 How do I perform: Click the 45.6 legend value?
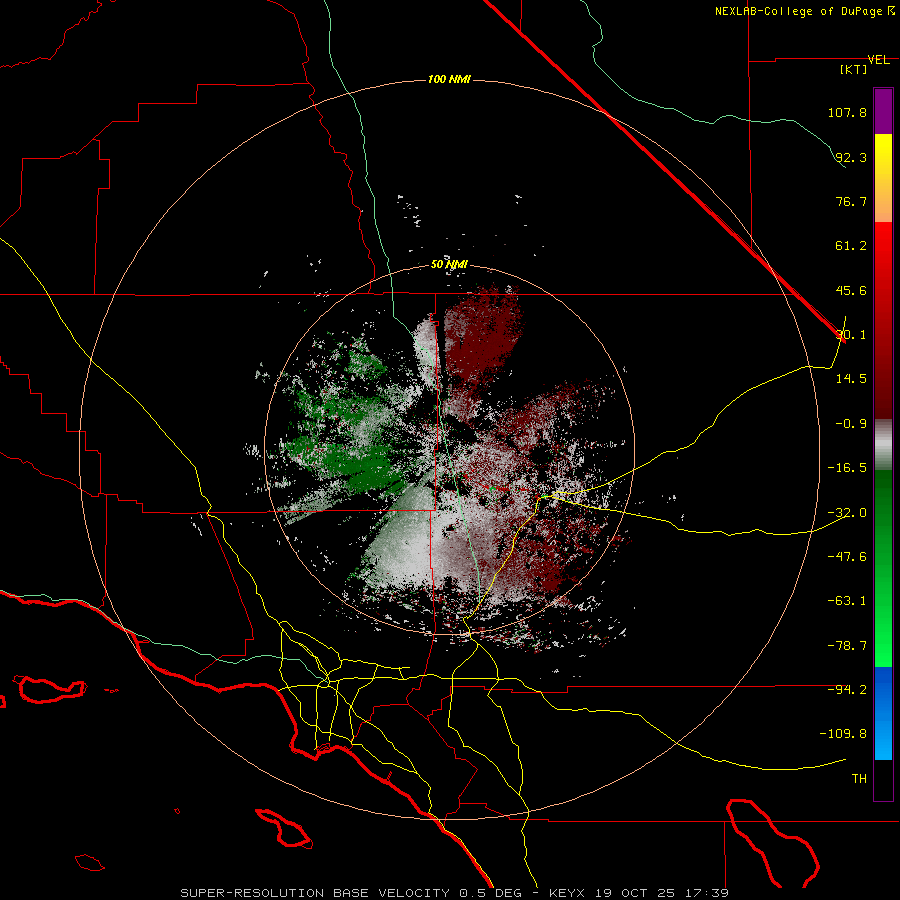tap(851, 290)
